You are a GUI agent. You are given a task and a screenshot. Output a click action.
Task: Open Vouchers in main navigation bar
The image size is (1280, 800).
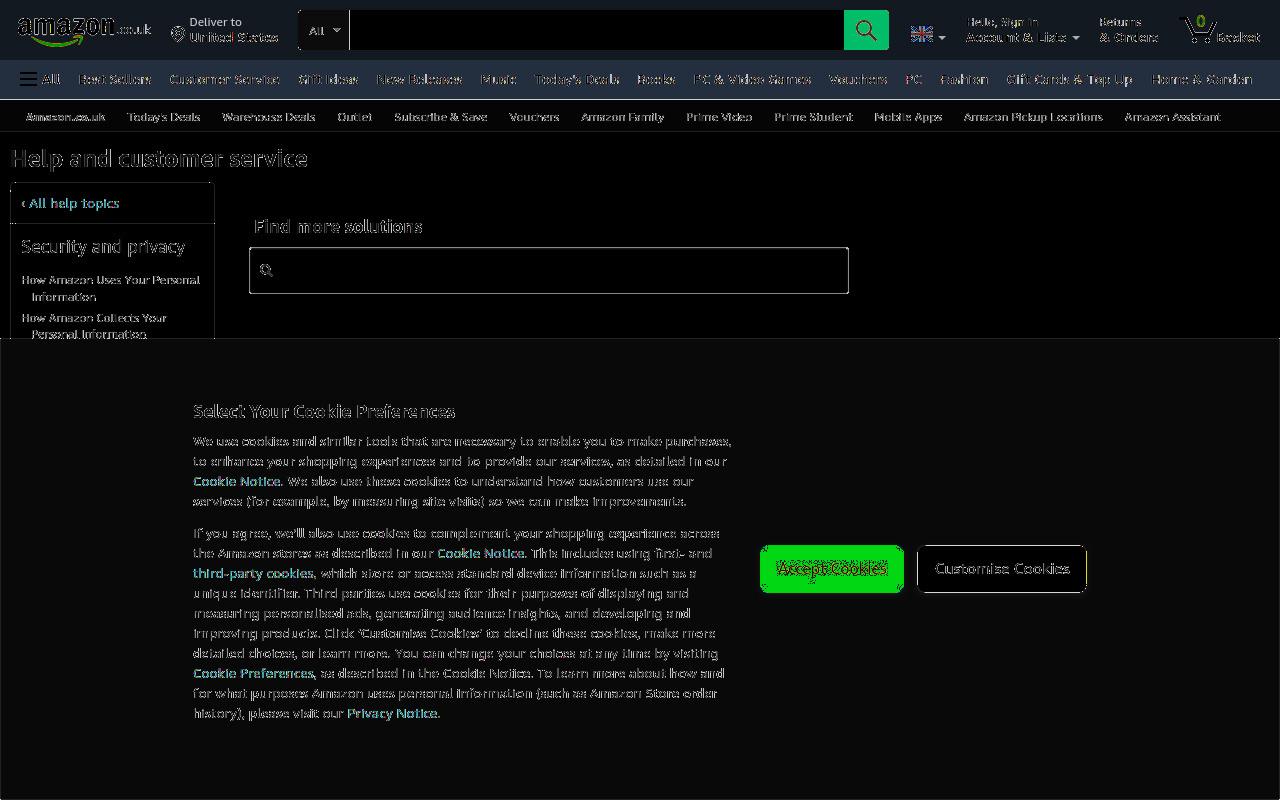[858, 79]
